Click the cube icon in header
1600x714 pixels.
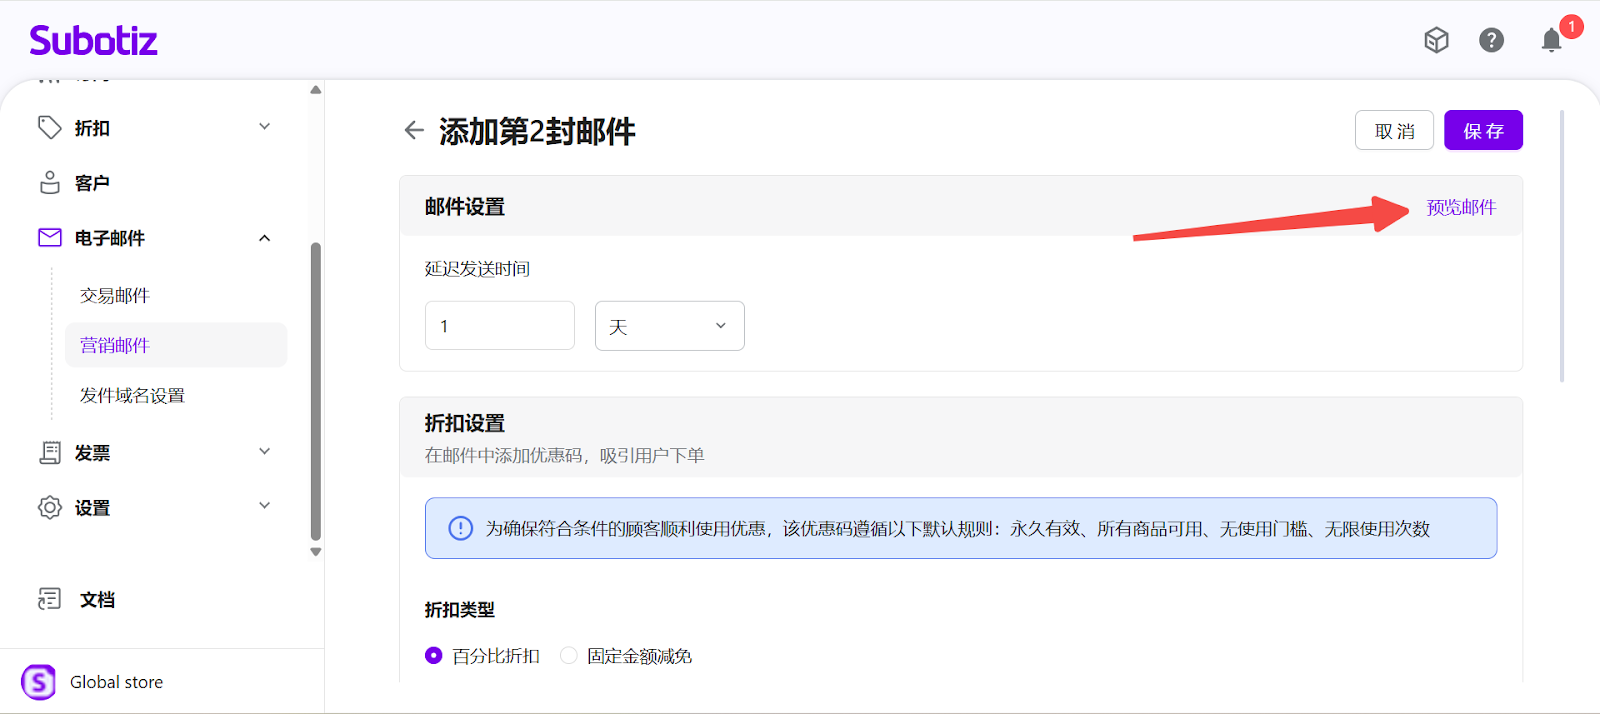[x=1436, y=40]
